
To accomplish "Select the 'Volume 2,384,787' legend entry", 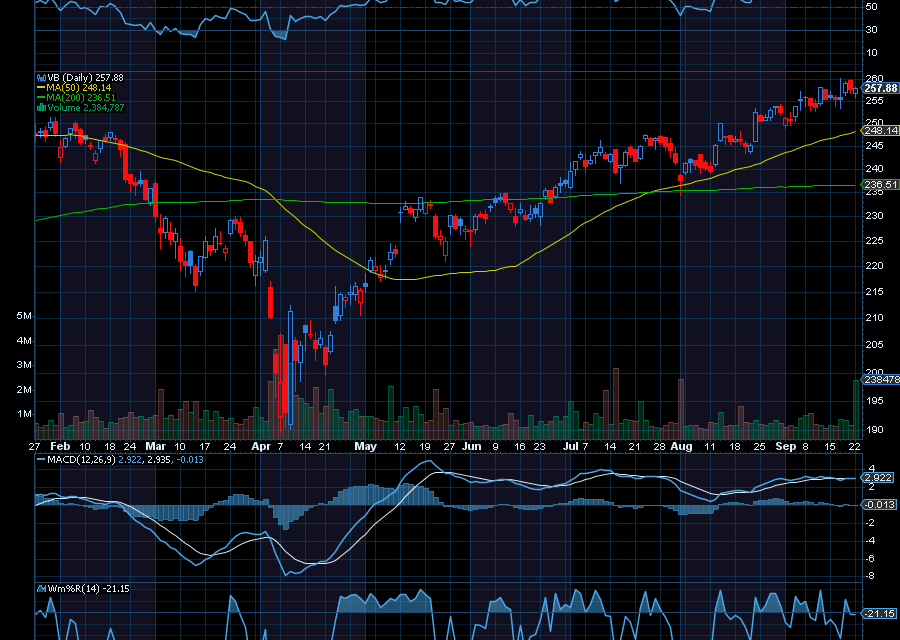I will (x=86, y=108).
